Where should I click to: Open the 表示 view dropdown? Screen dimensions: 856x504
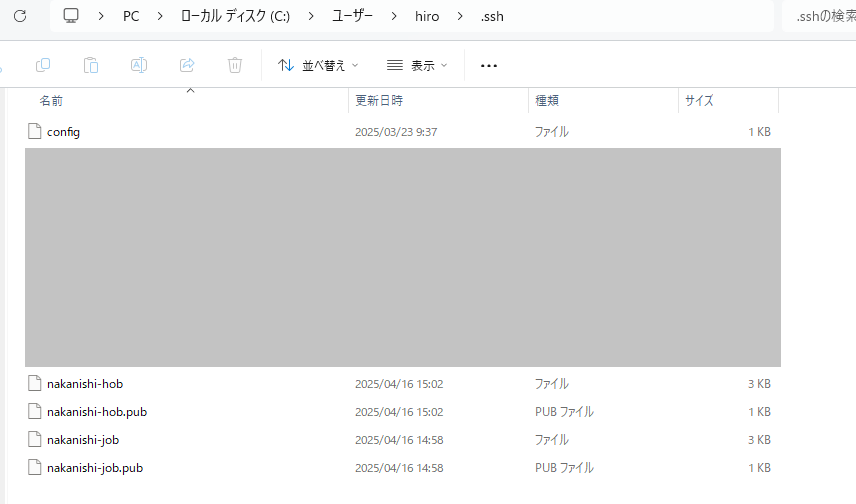click(417, 66)
